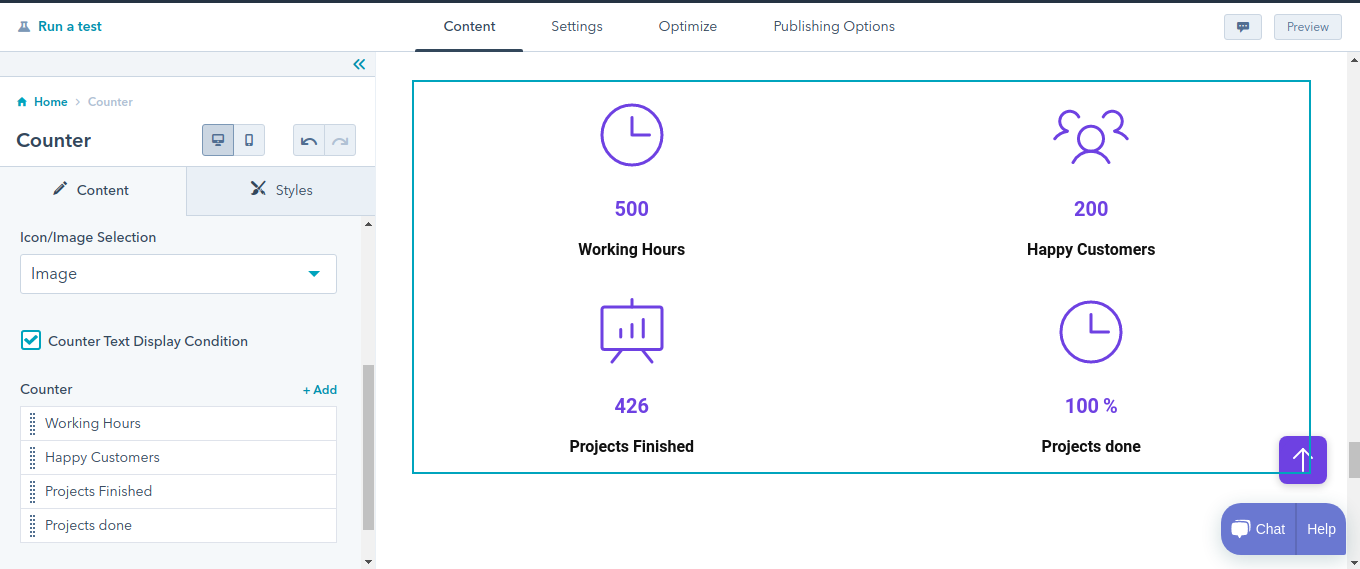Click the purple scroll-to-top arrow button
This screenshot has height=569, width=1360.
[1302, 459]
